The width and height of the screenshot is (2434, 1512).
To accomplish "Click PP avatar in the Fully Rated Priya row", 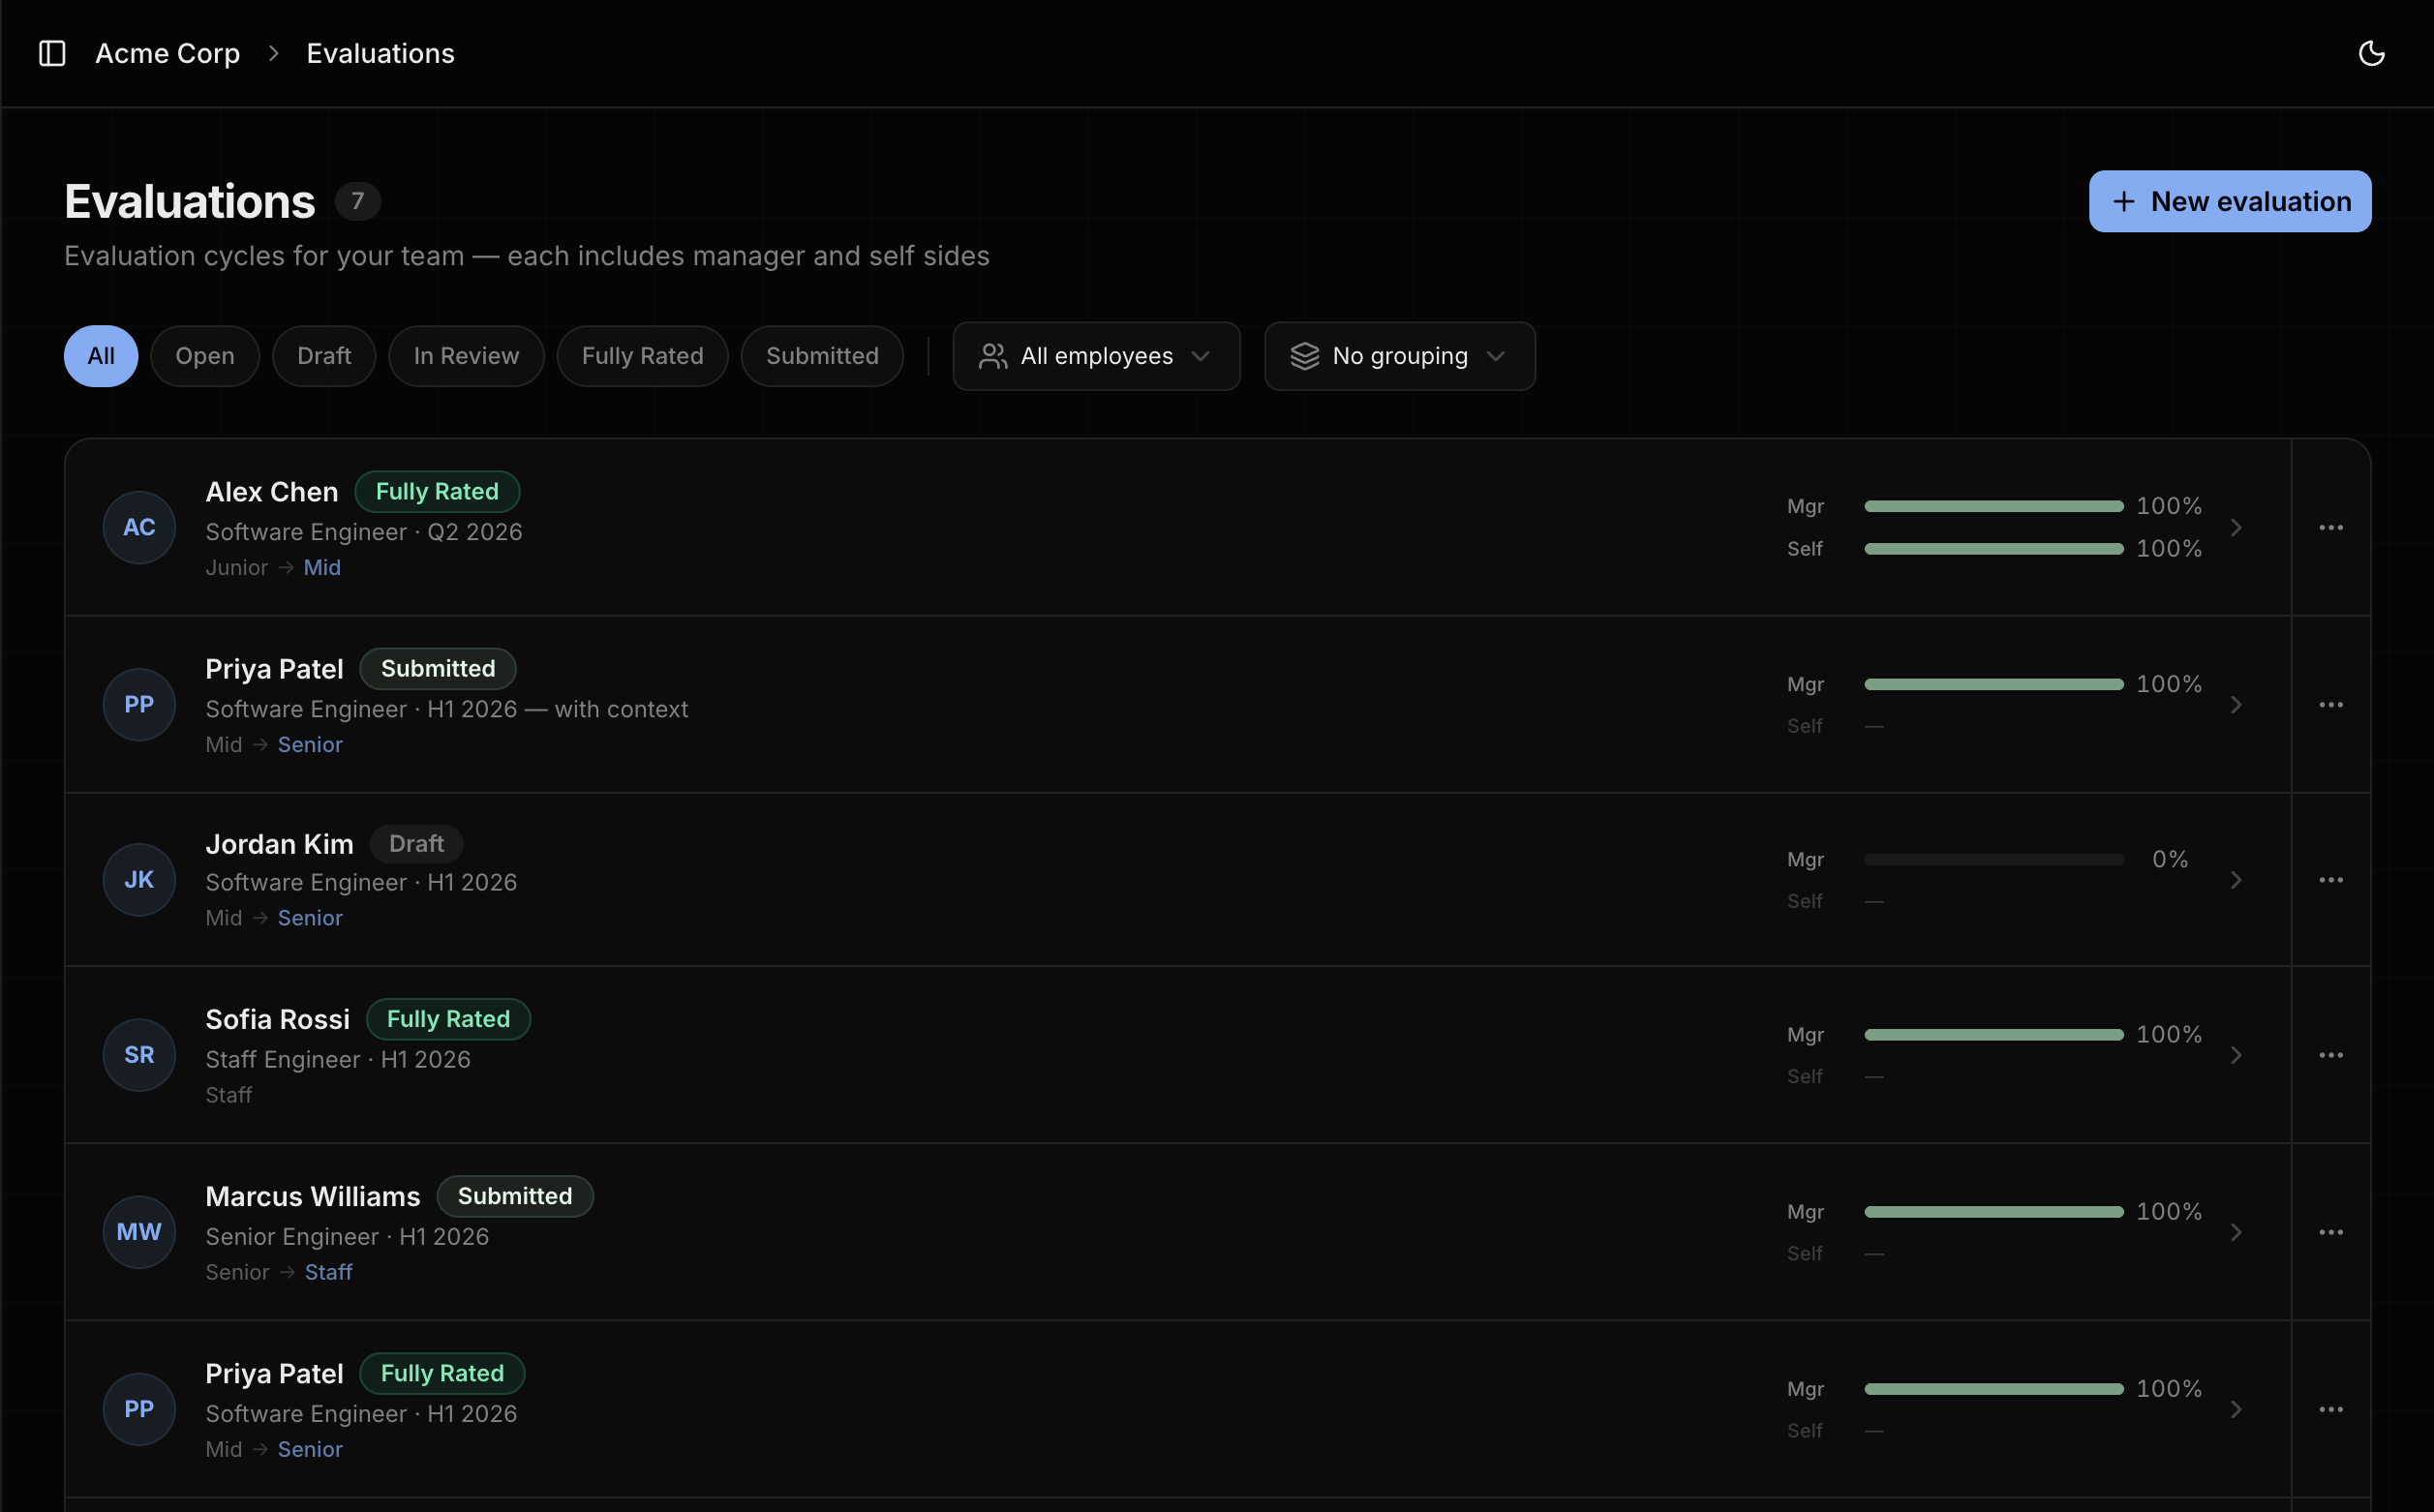I will [x=139, y=1408].
